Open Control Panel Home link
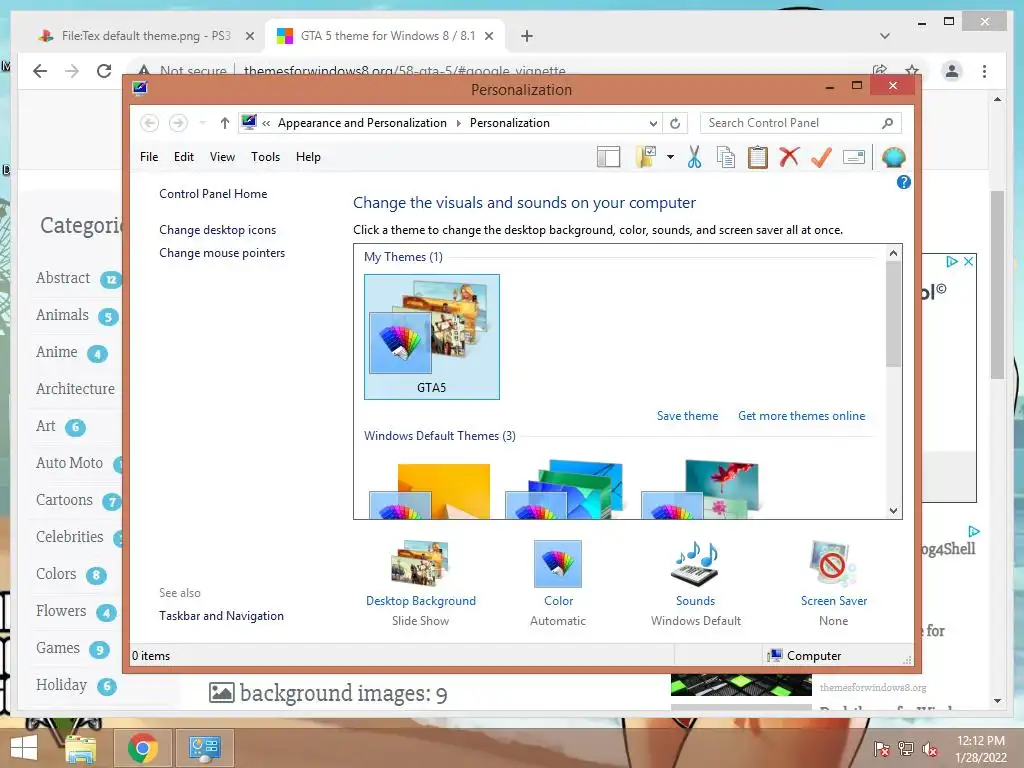Image resolution: width=1024 pixels, height=768 pixels. [213, 194]
